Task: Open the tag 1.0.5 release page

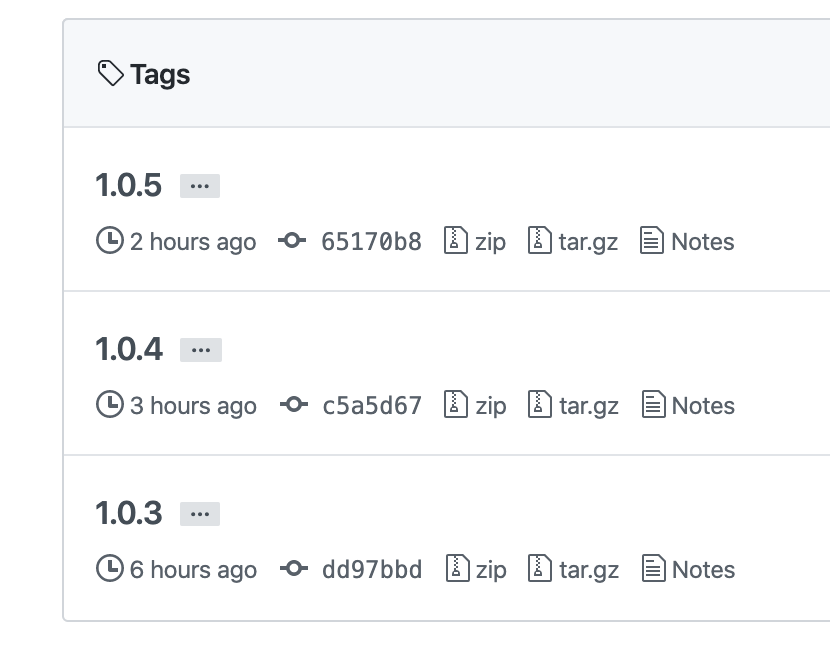Action: click(128, 185)
